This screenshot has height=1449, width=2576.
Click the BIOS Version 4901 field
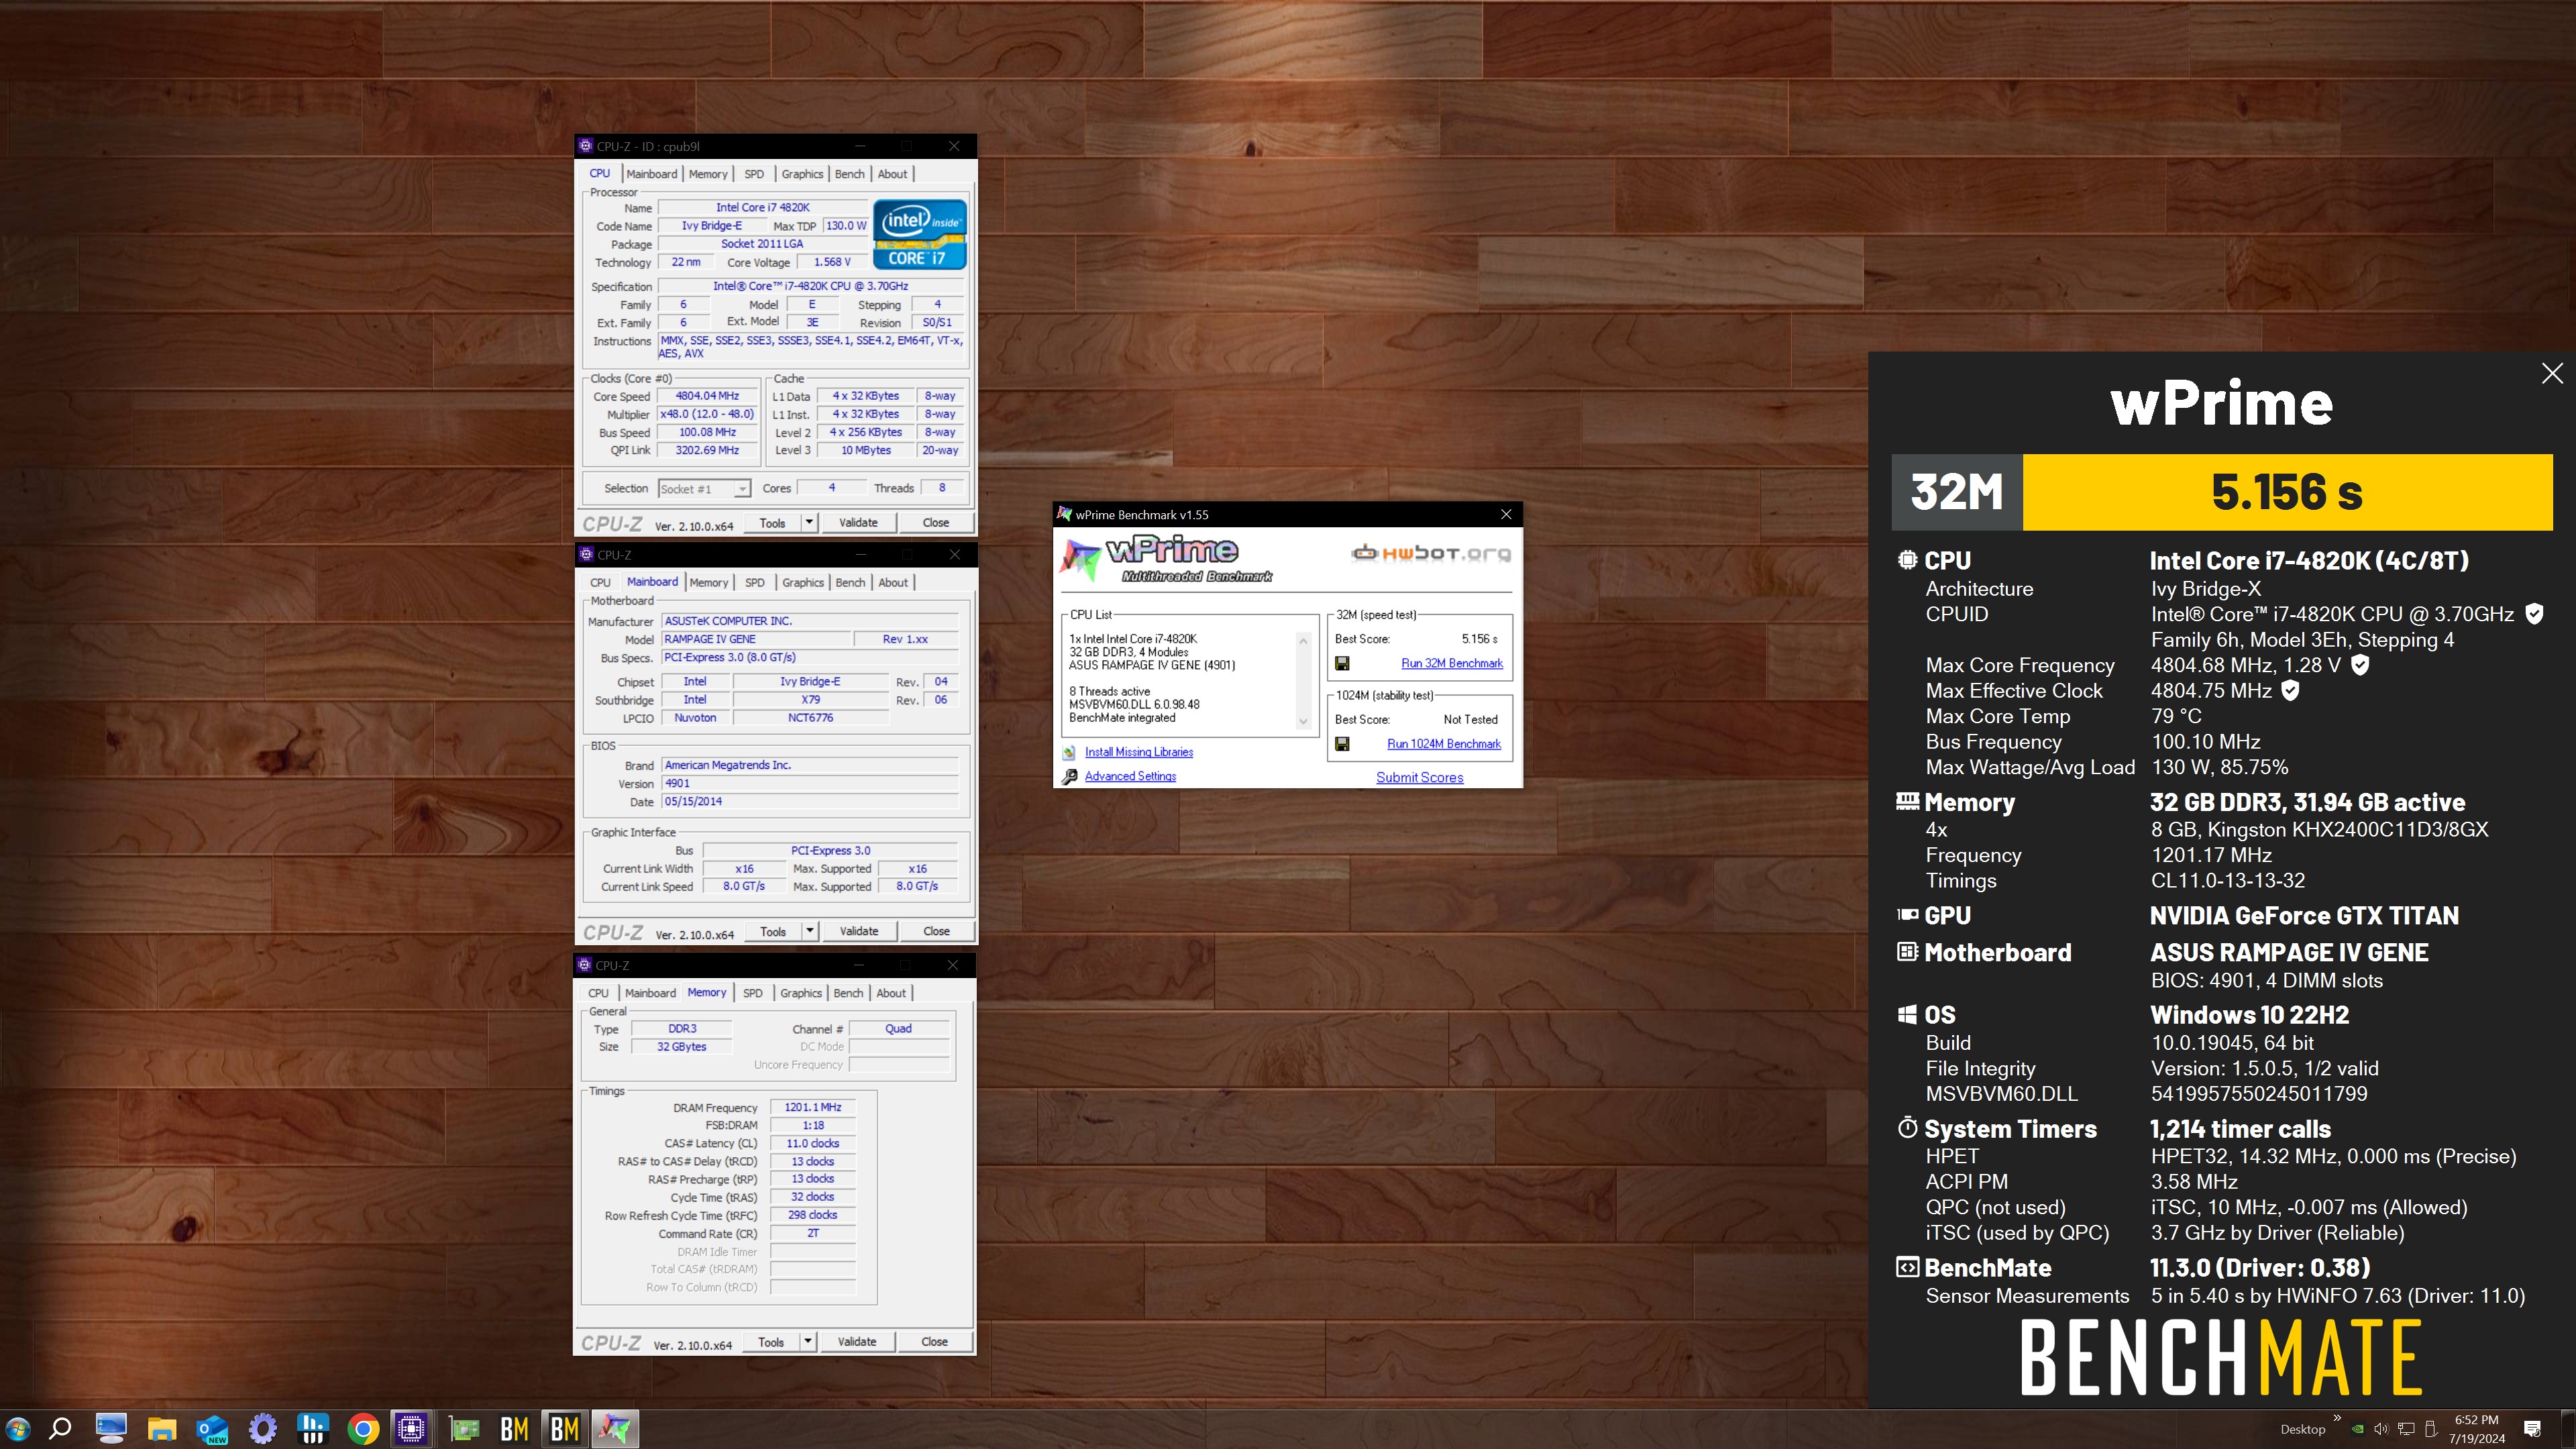[810, 784]
